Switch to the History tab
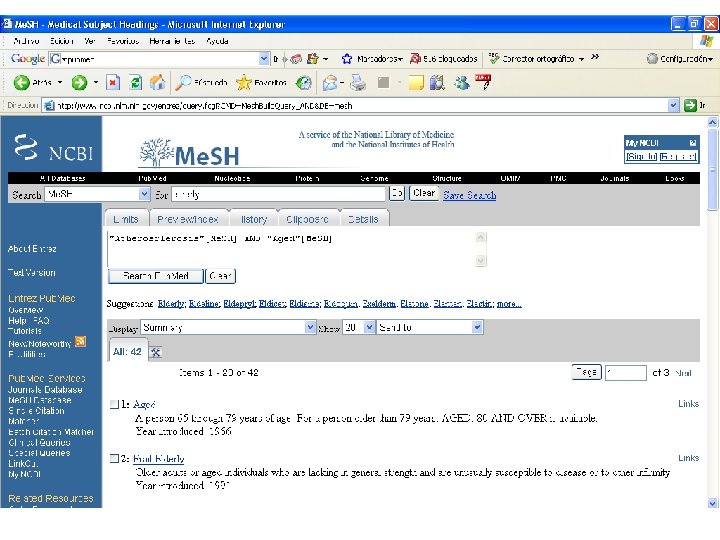This screenshot has height=540, width=720. pos(254,219)
